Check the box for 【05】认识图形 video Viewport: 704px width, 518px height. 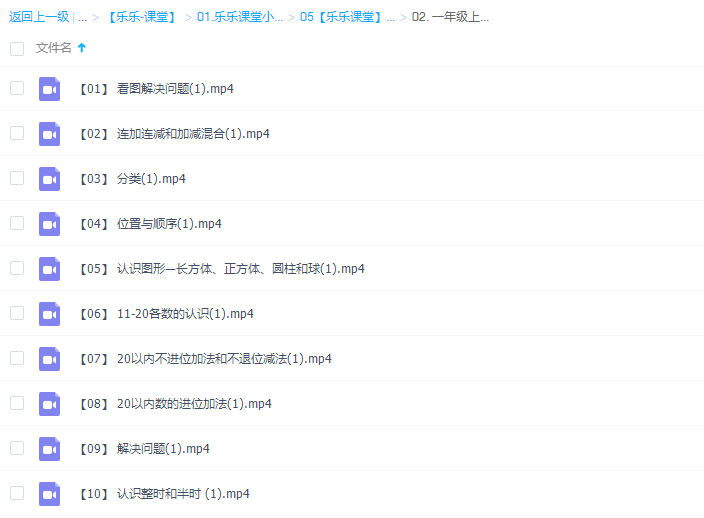[17, 268]
